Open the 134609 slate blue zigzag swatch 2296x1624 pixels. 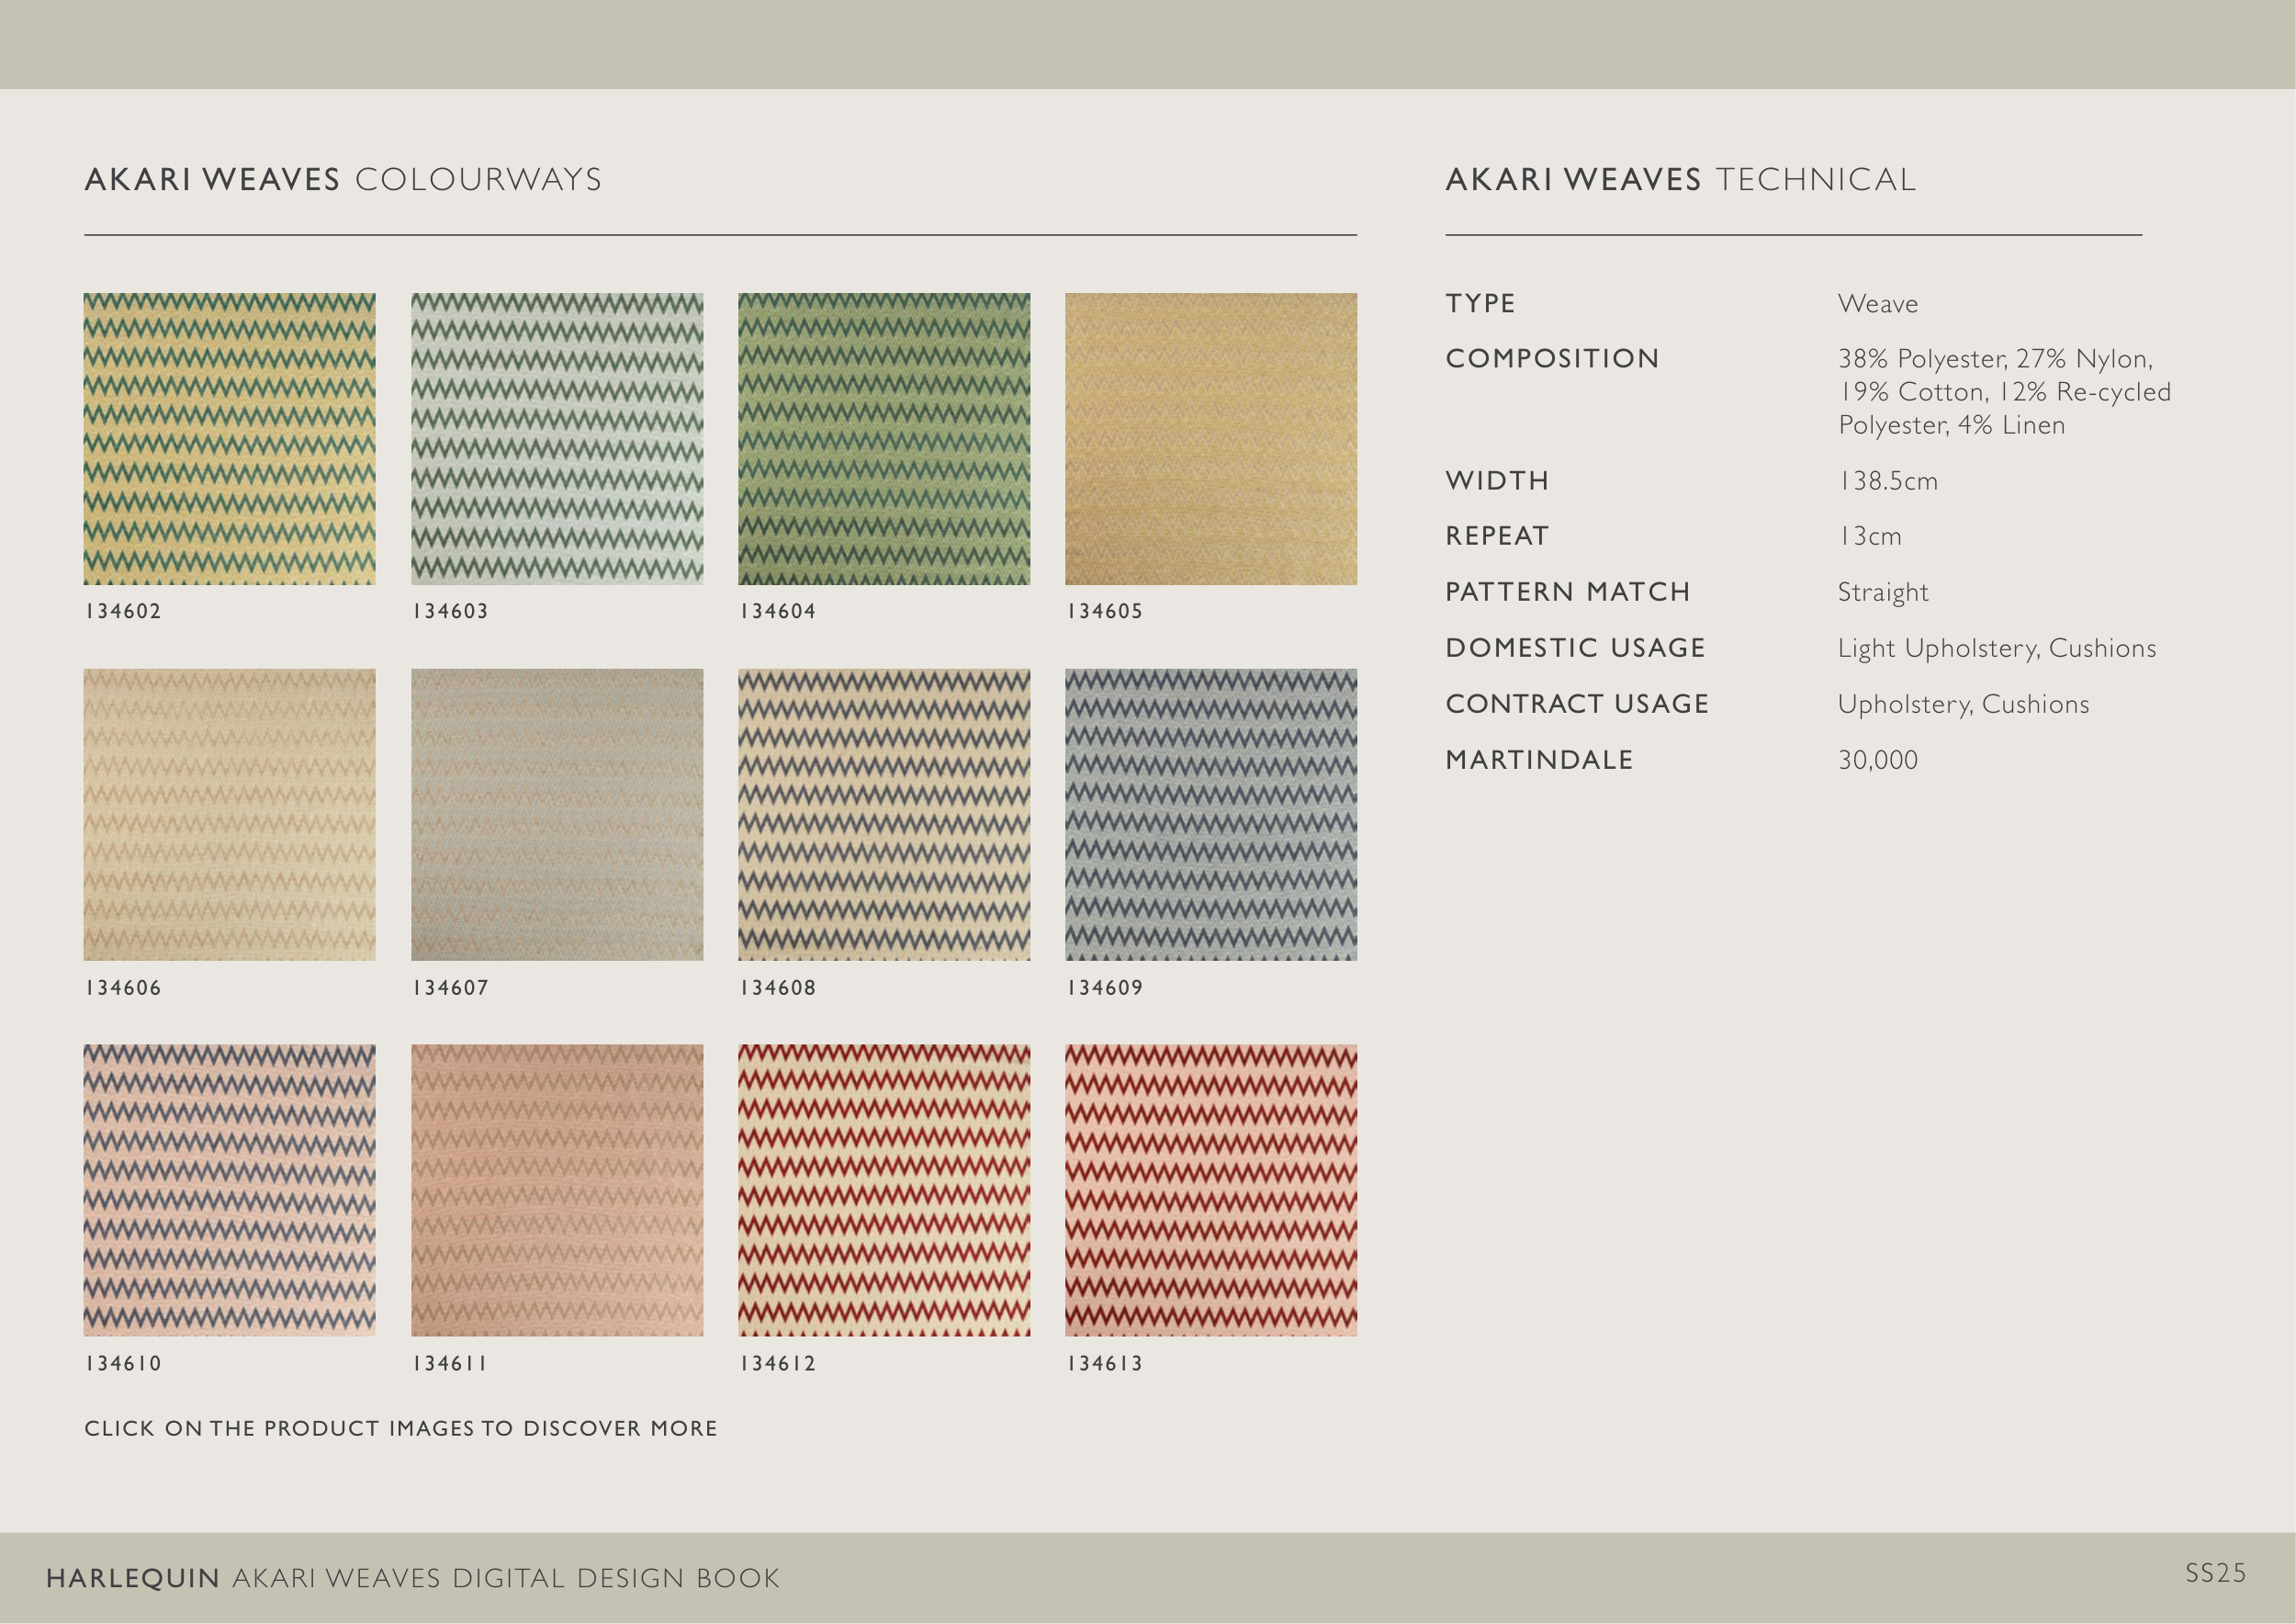click(1211, 814)
